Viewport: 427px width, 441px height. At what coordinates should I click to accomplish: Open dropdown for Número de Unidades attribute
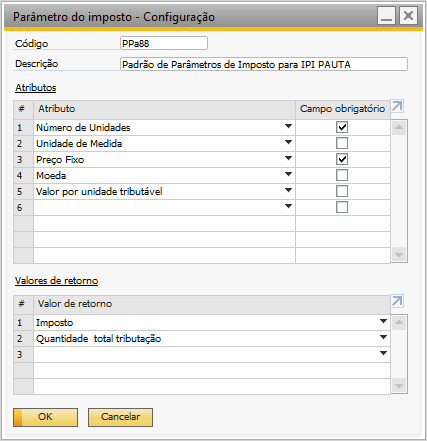pos(288,126)
